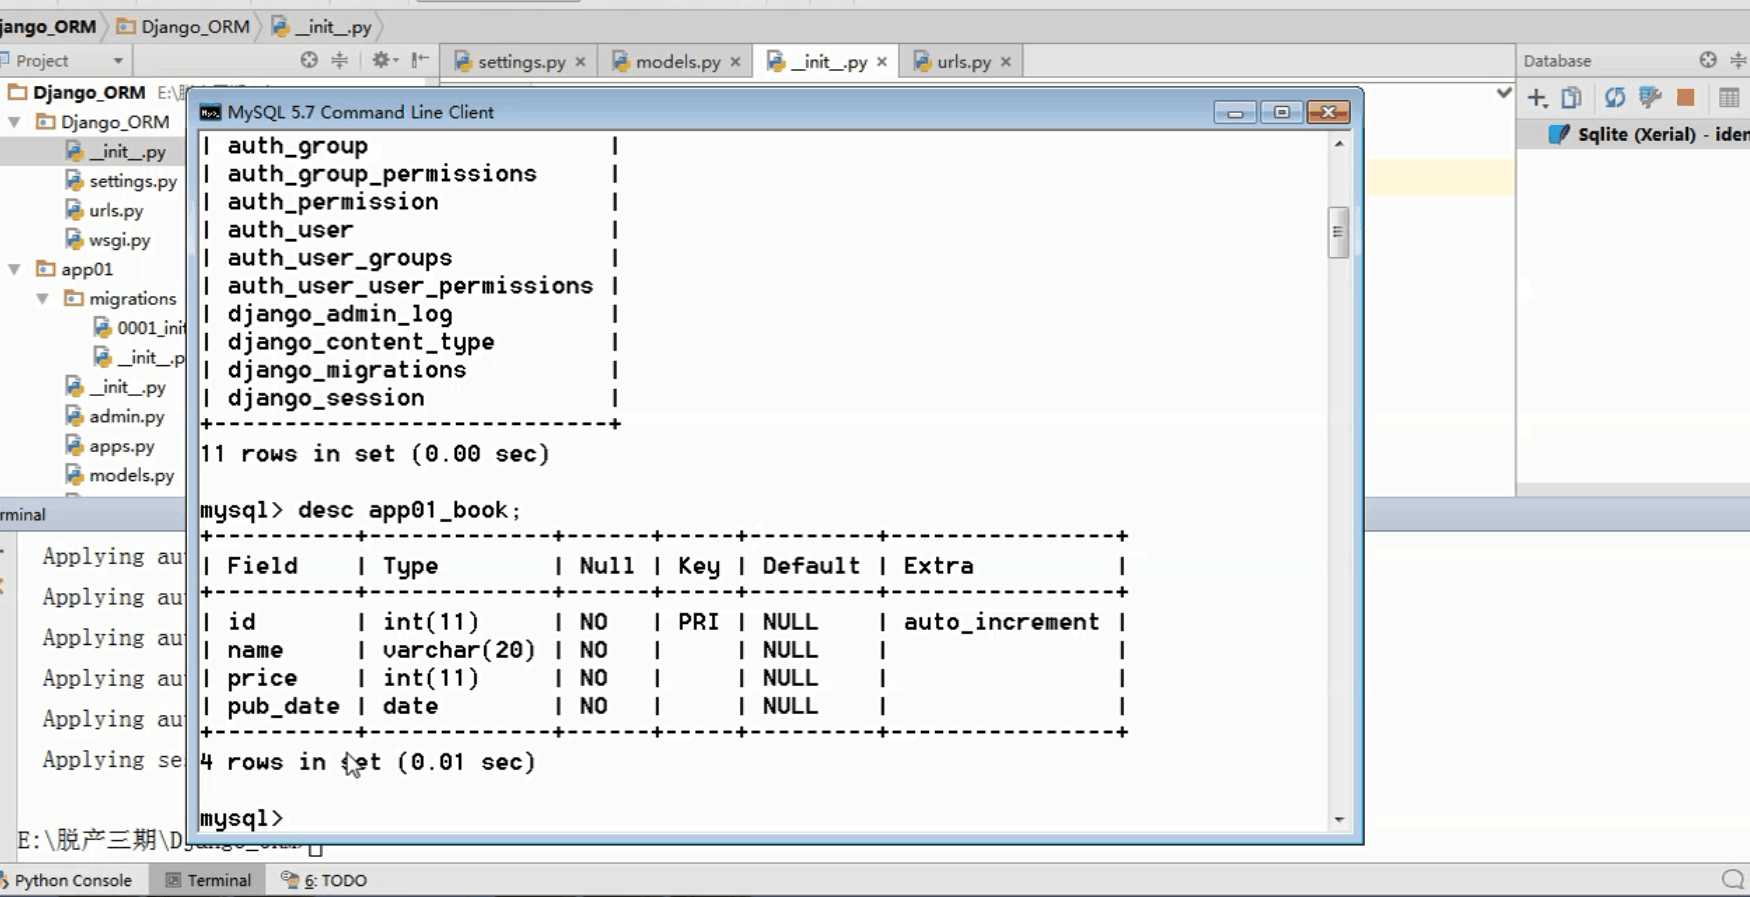Screen dimensions: 1750x897
Task: Close the models.py tab
Action: [x=735, y=62]
